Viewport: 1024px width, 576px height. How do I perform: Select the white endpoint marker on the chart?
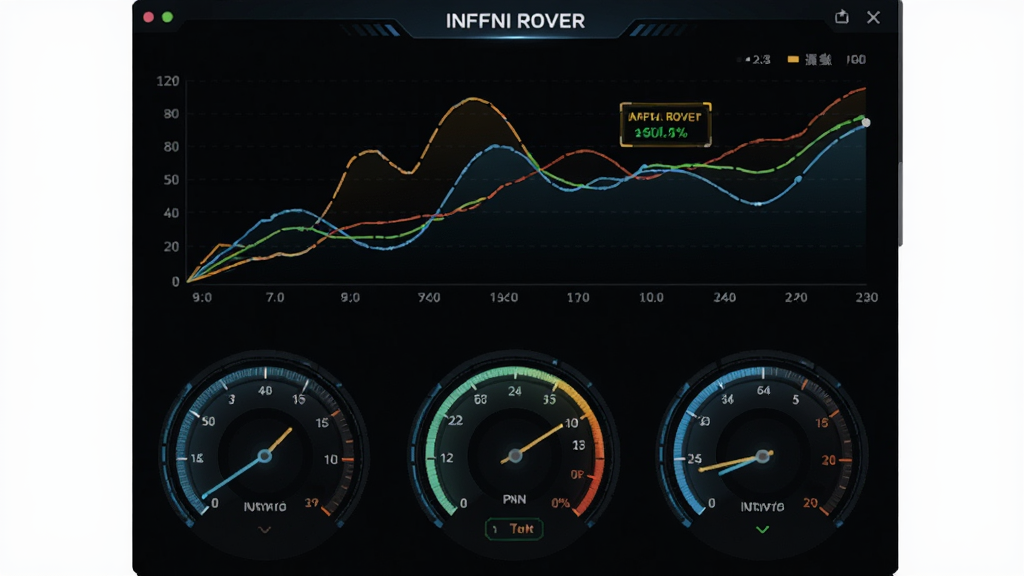pos(866,123)
